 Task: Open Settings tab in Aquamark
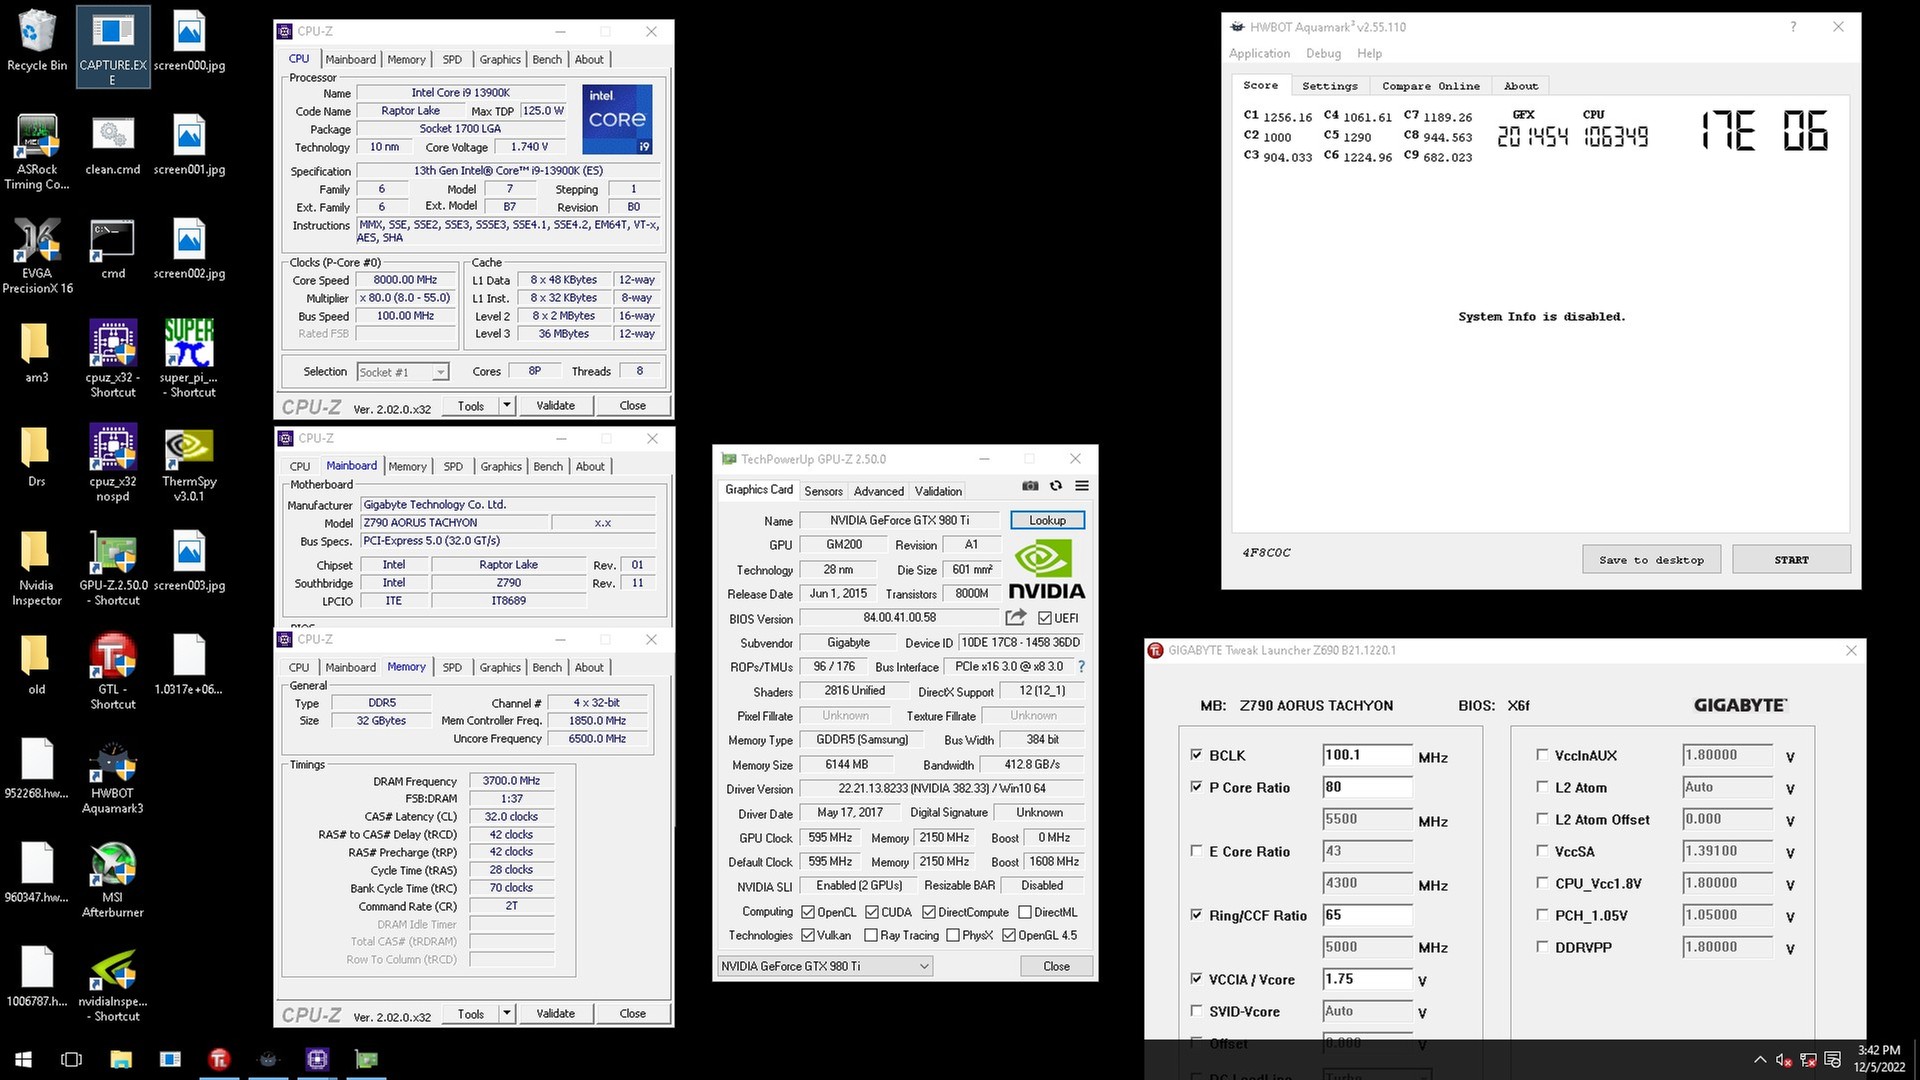[1329, 86]
